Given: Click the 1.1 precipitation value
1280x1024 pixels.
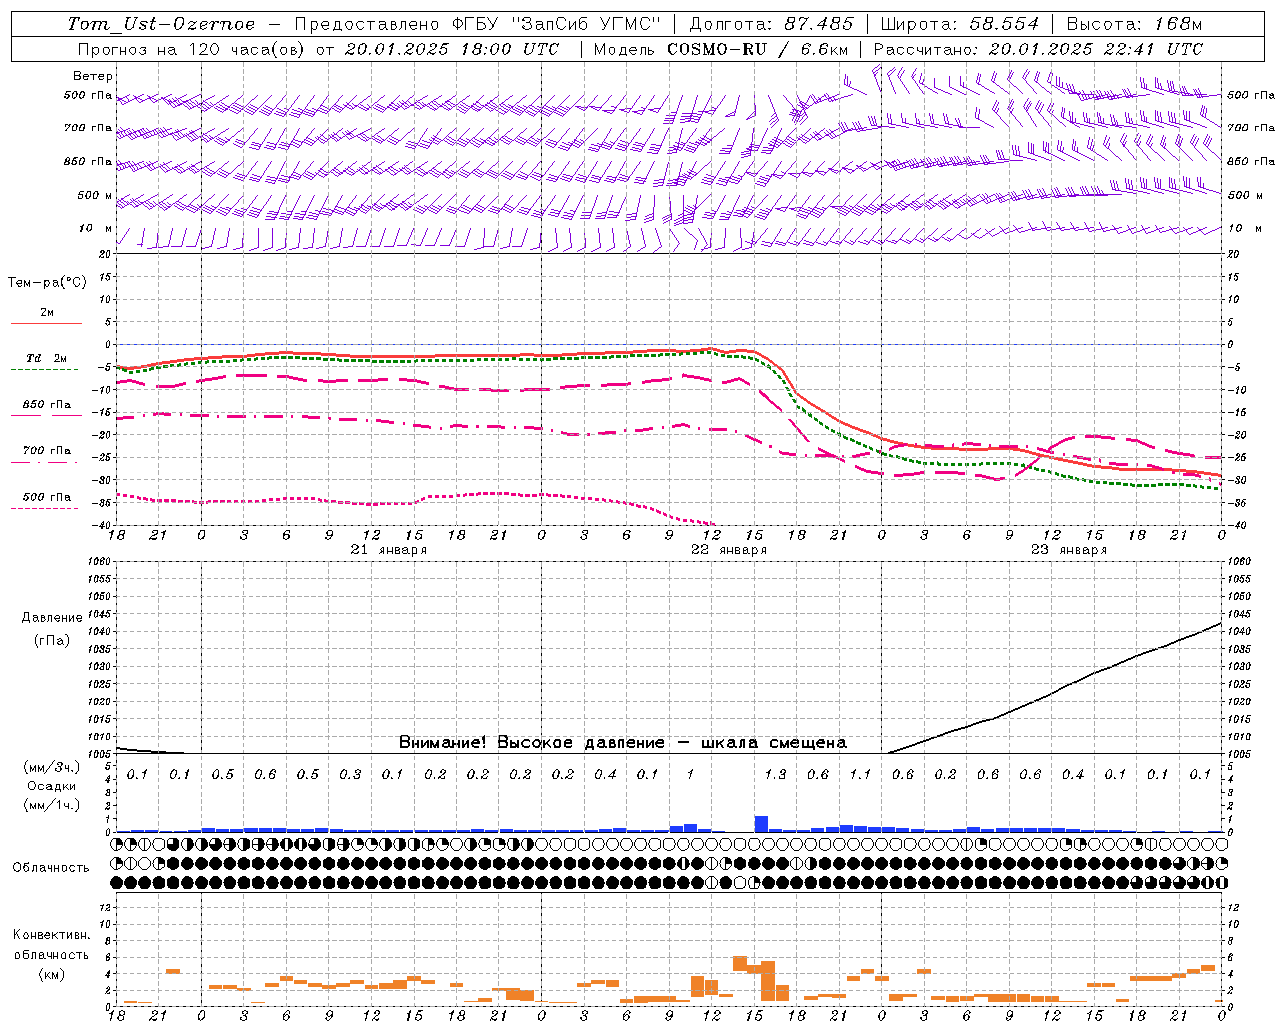Looking at the screenshot, I should click(860, 774).
